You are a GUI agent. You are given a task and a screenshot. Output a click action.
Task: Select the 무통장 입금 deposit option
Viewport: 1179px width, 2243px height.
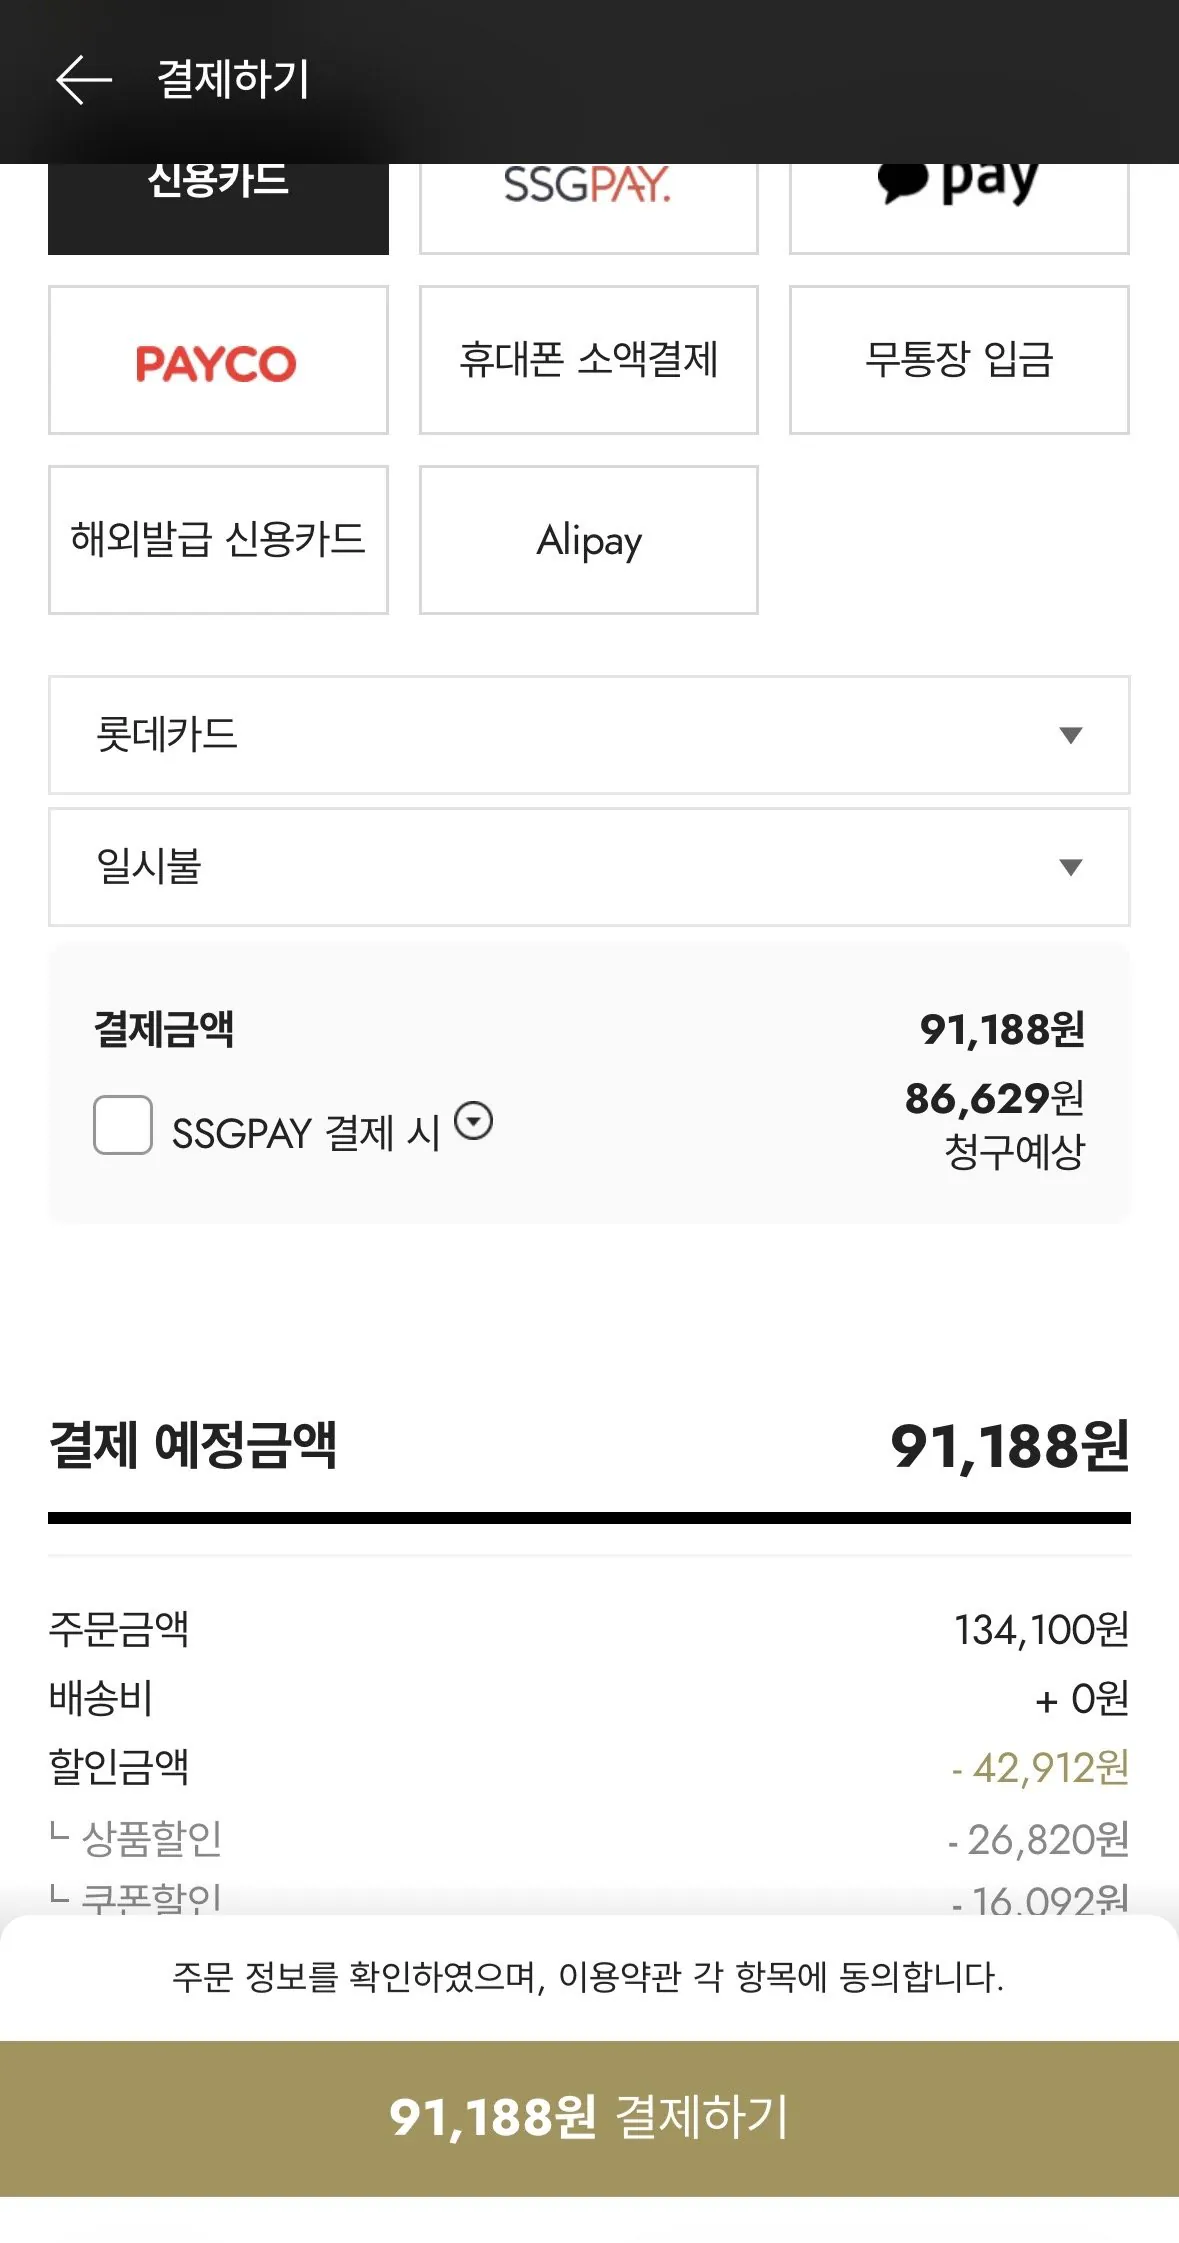click(x=957, y=360)
